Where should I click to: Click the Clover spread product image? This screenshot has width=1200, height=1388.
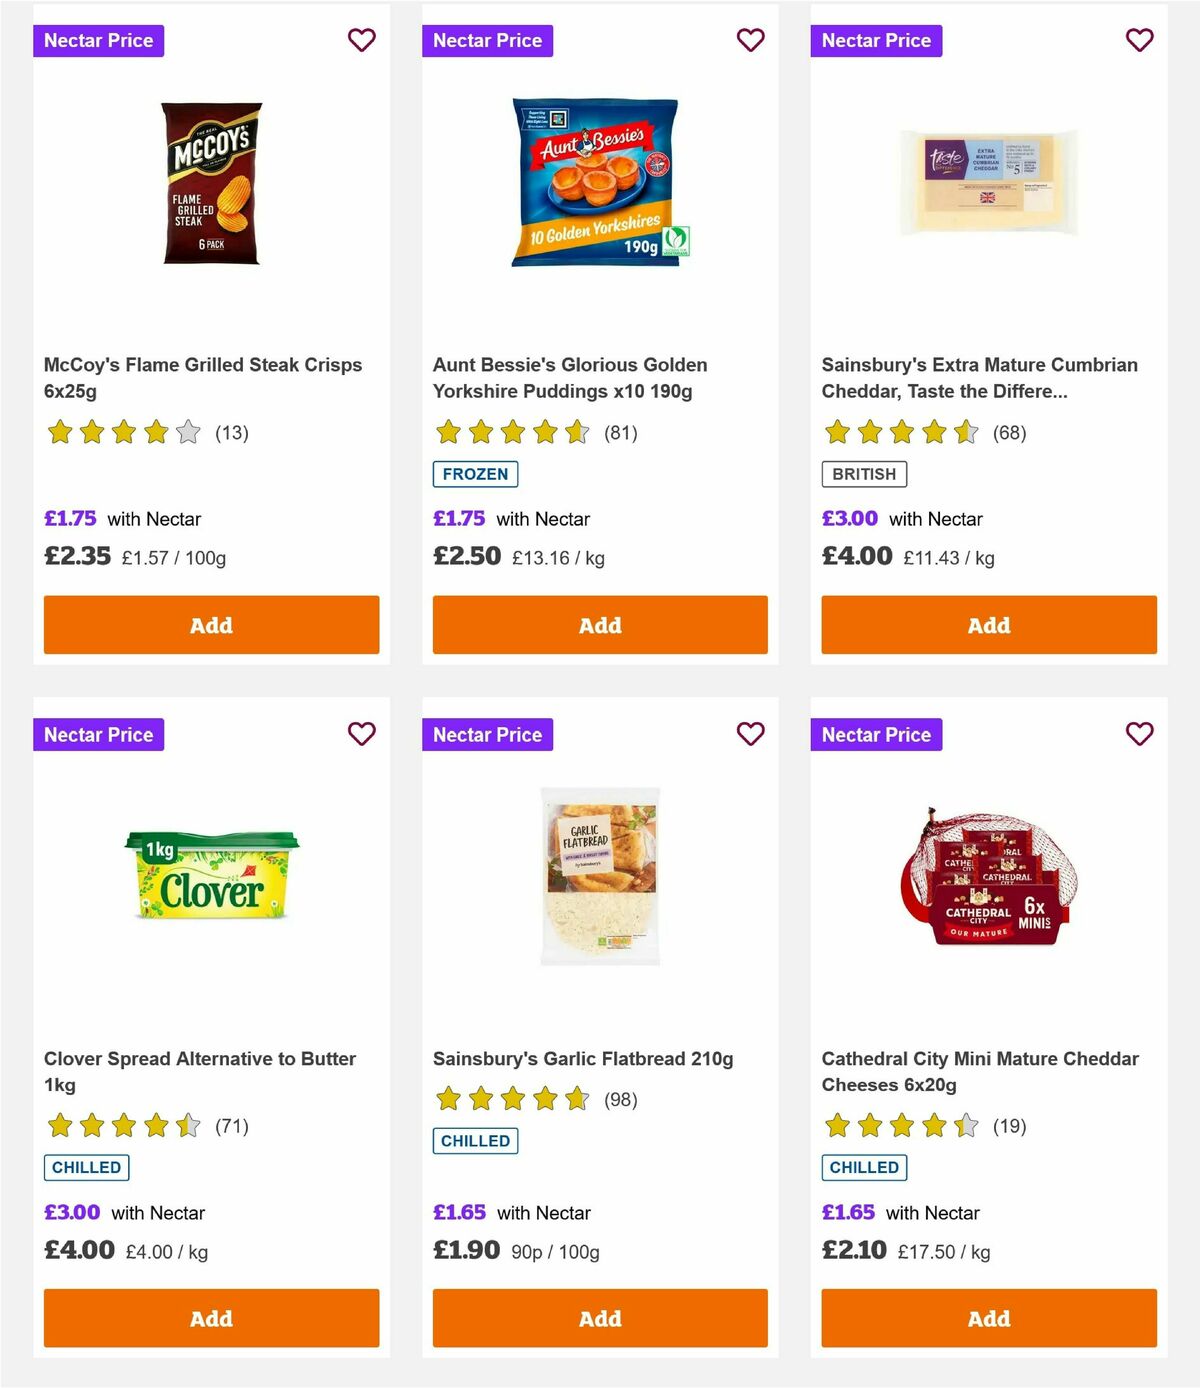pyautogui.click(x=210, y=880)
